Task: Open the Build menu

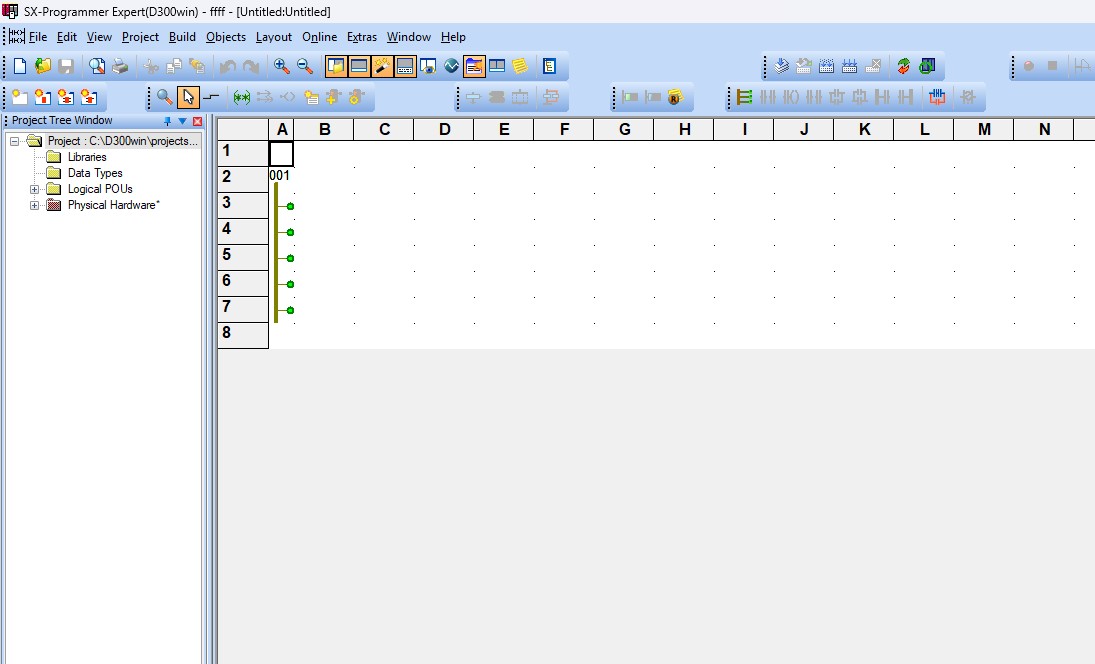Action: pyautogui.click(x=182, y=37)
